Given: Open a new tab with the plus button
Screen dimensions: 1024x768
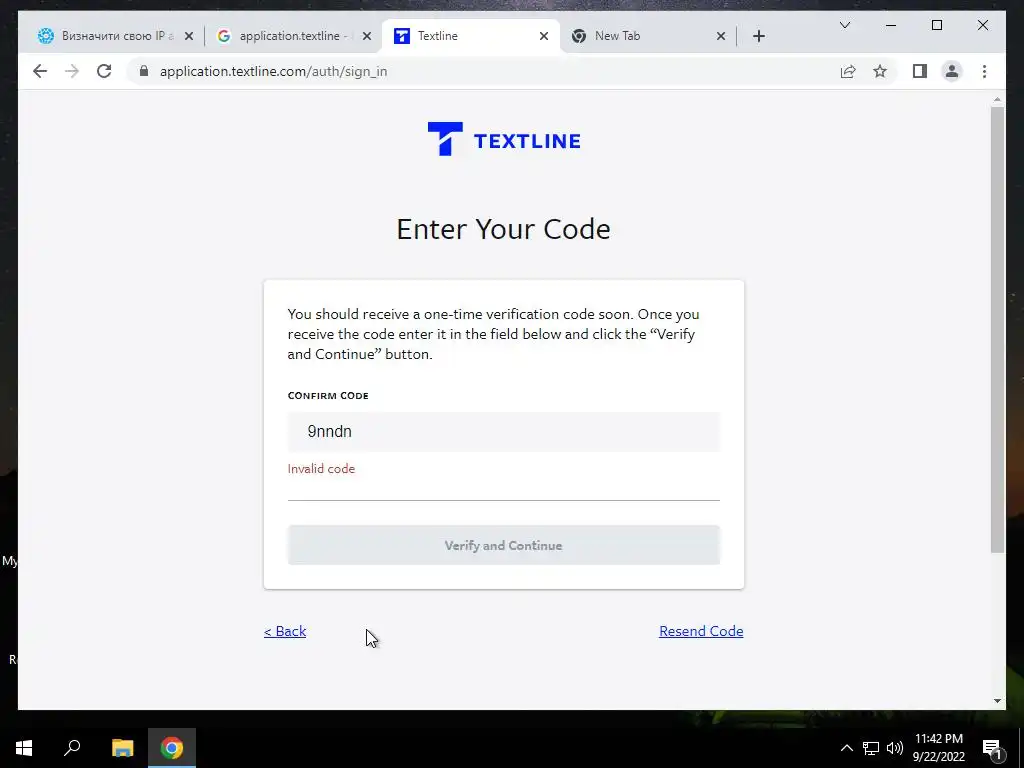Looking at the screenshot, I should (758, 36).
